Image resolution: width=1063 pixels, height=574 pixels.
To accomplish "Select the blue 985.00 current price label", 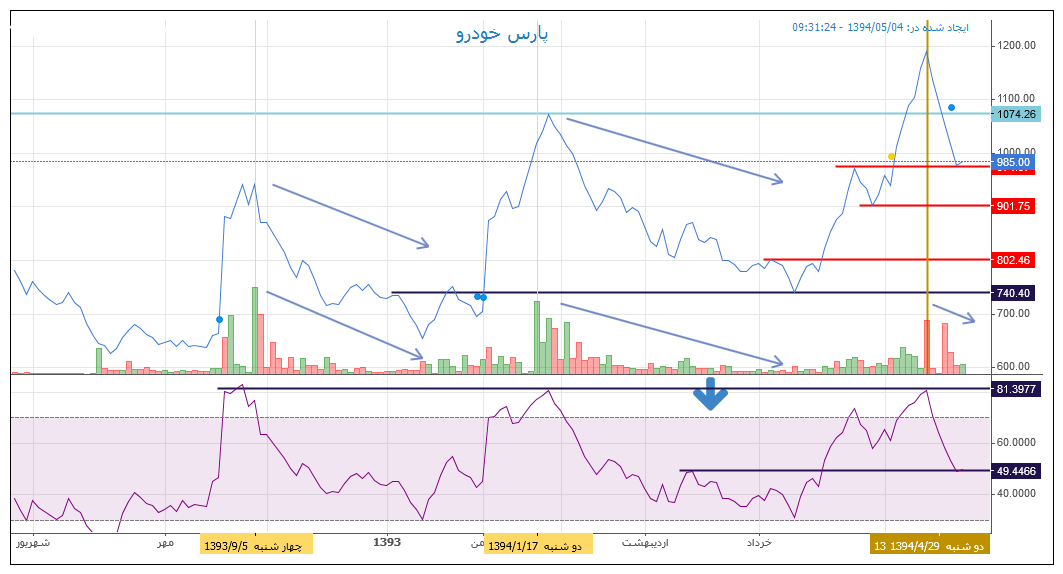I will click(1013, 161).
